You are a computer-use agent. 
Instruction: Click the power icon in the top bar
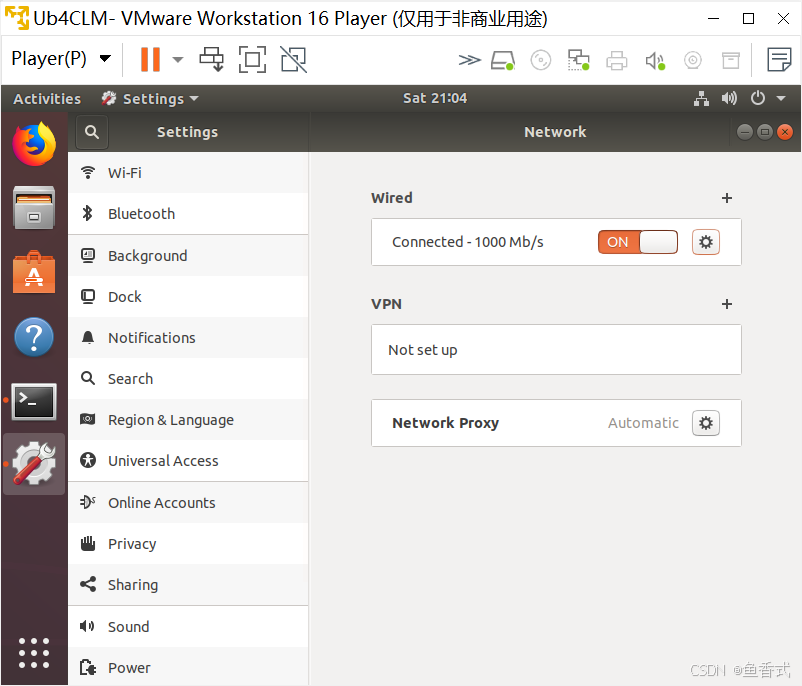tap(758, 98)
